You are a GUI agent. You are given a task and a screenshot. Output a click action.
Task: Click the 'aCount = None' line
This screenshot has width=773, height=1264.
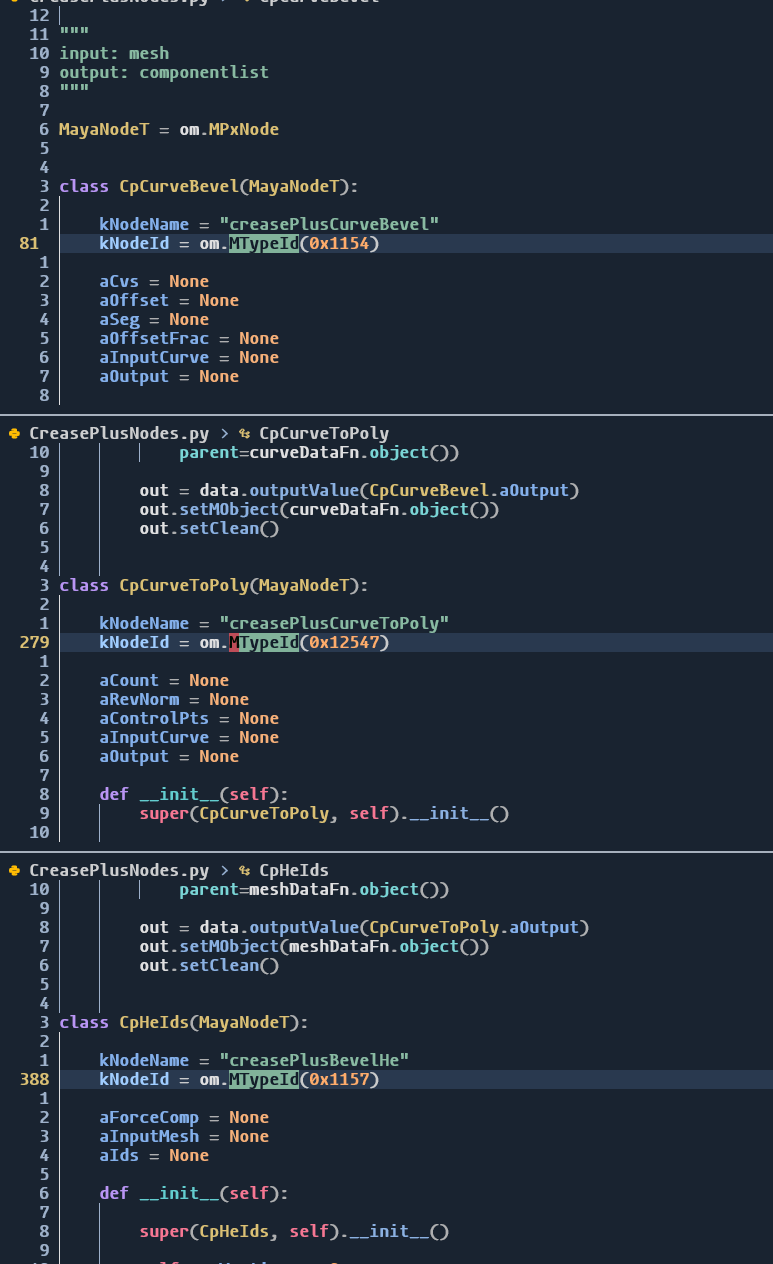pos(164,680)
